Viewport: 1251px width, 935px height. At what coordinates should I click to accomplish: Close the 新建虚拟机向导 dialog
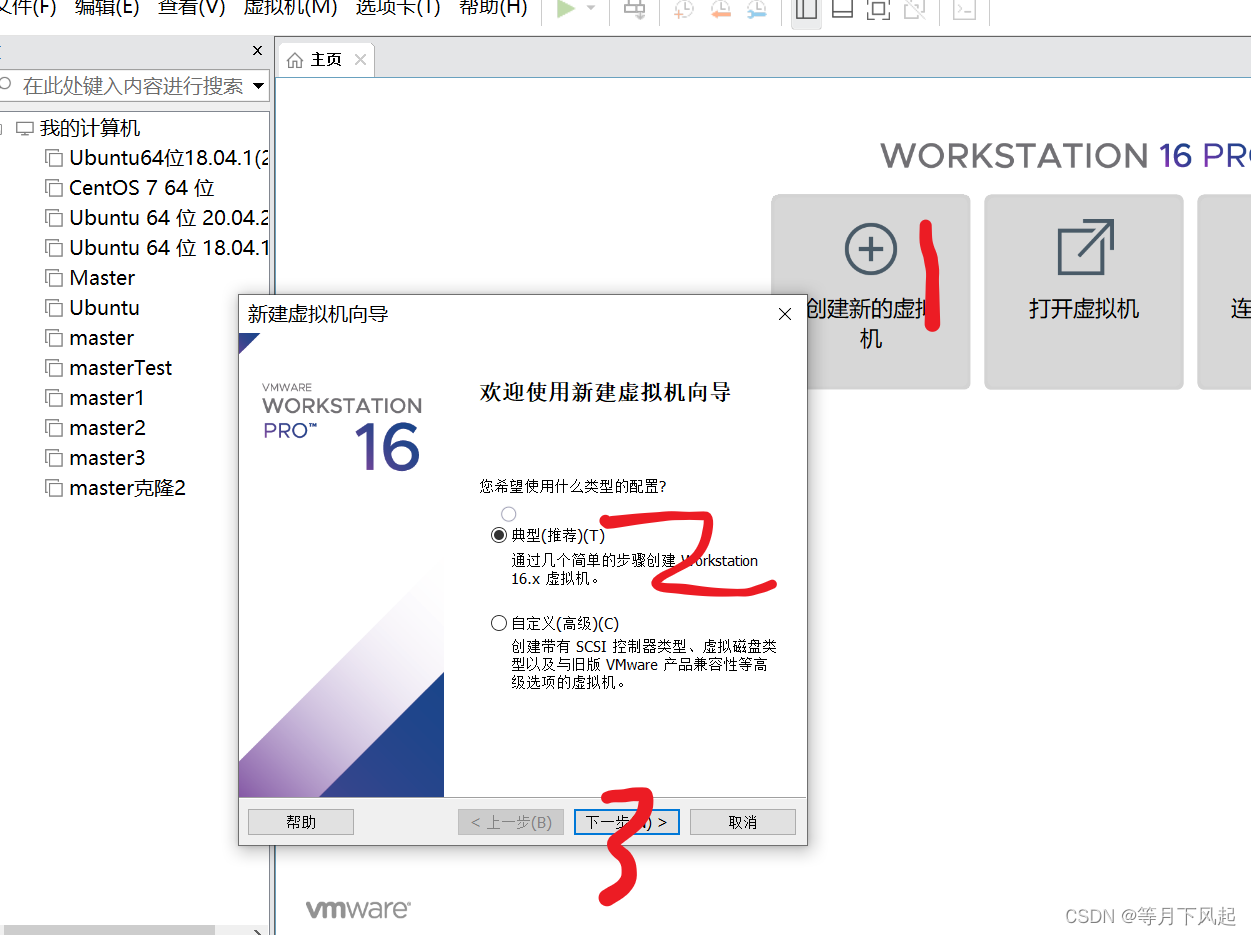pyautogui.click(x=785, y=314)
